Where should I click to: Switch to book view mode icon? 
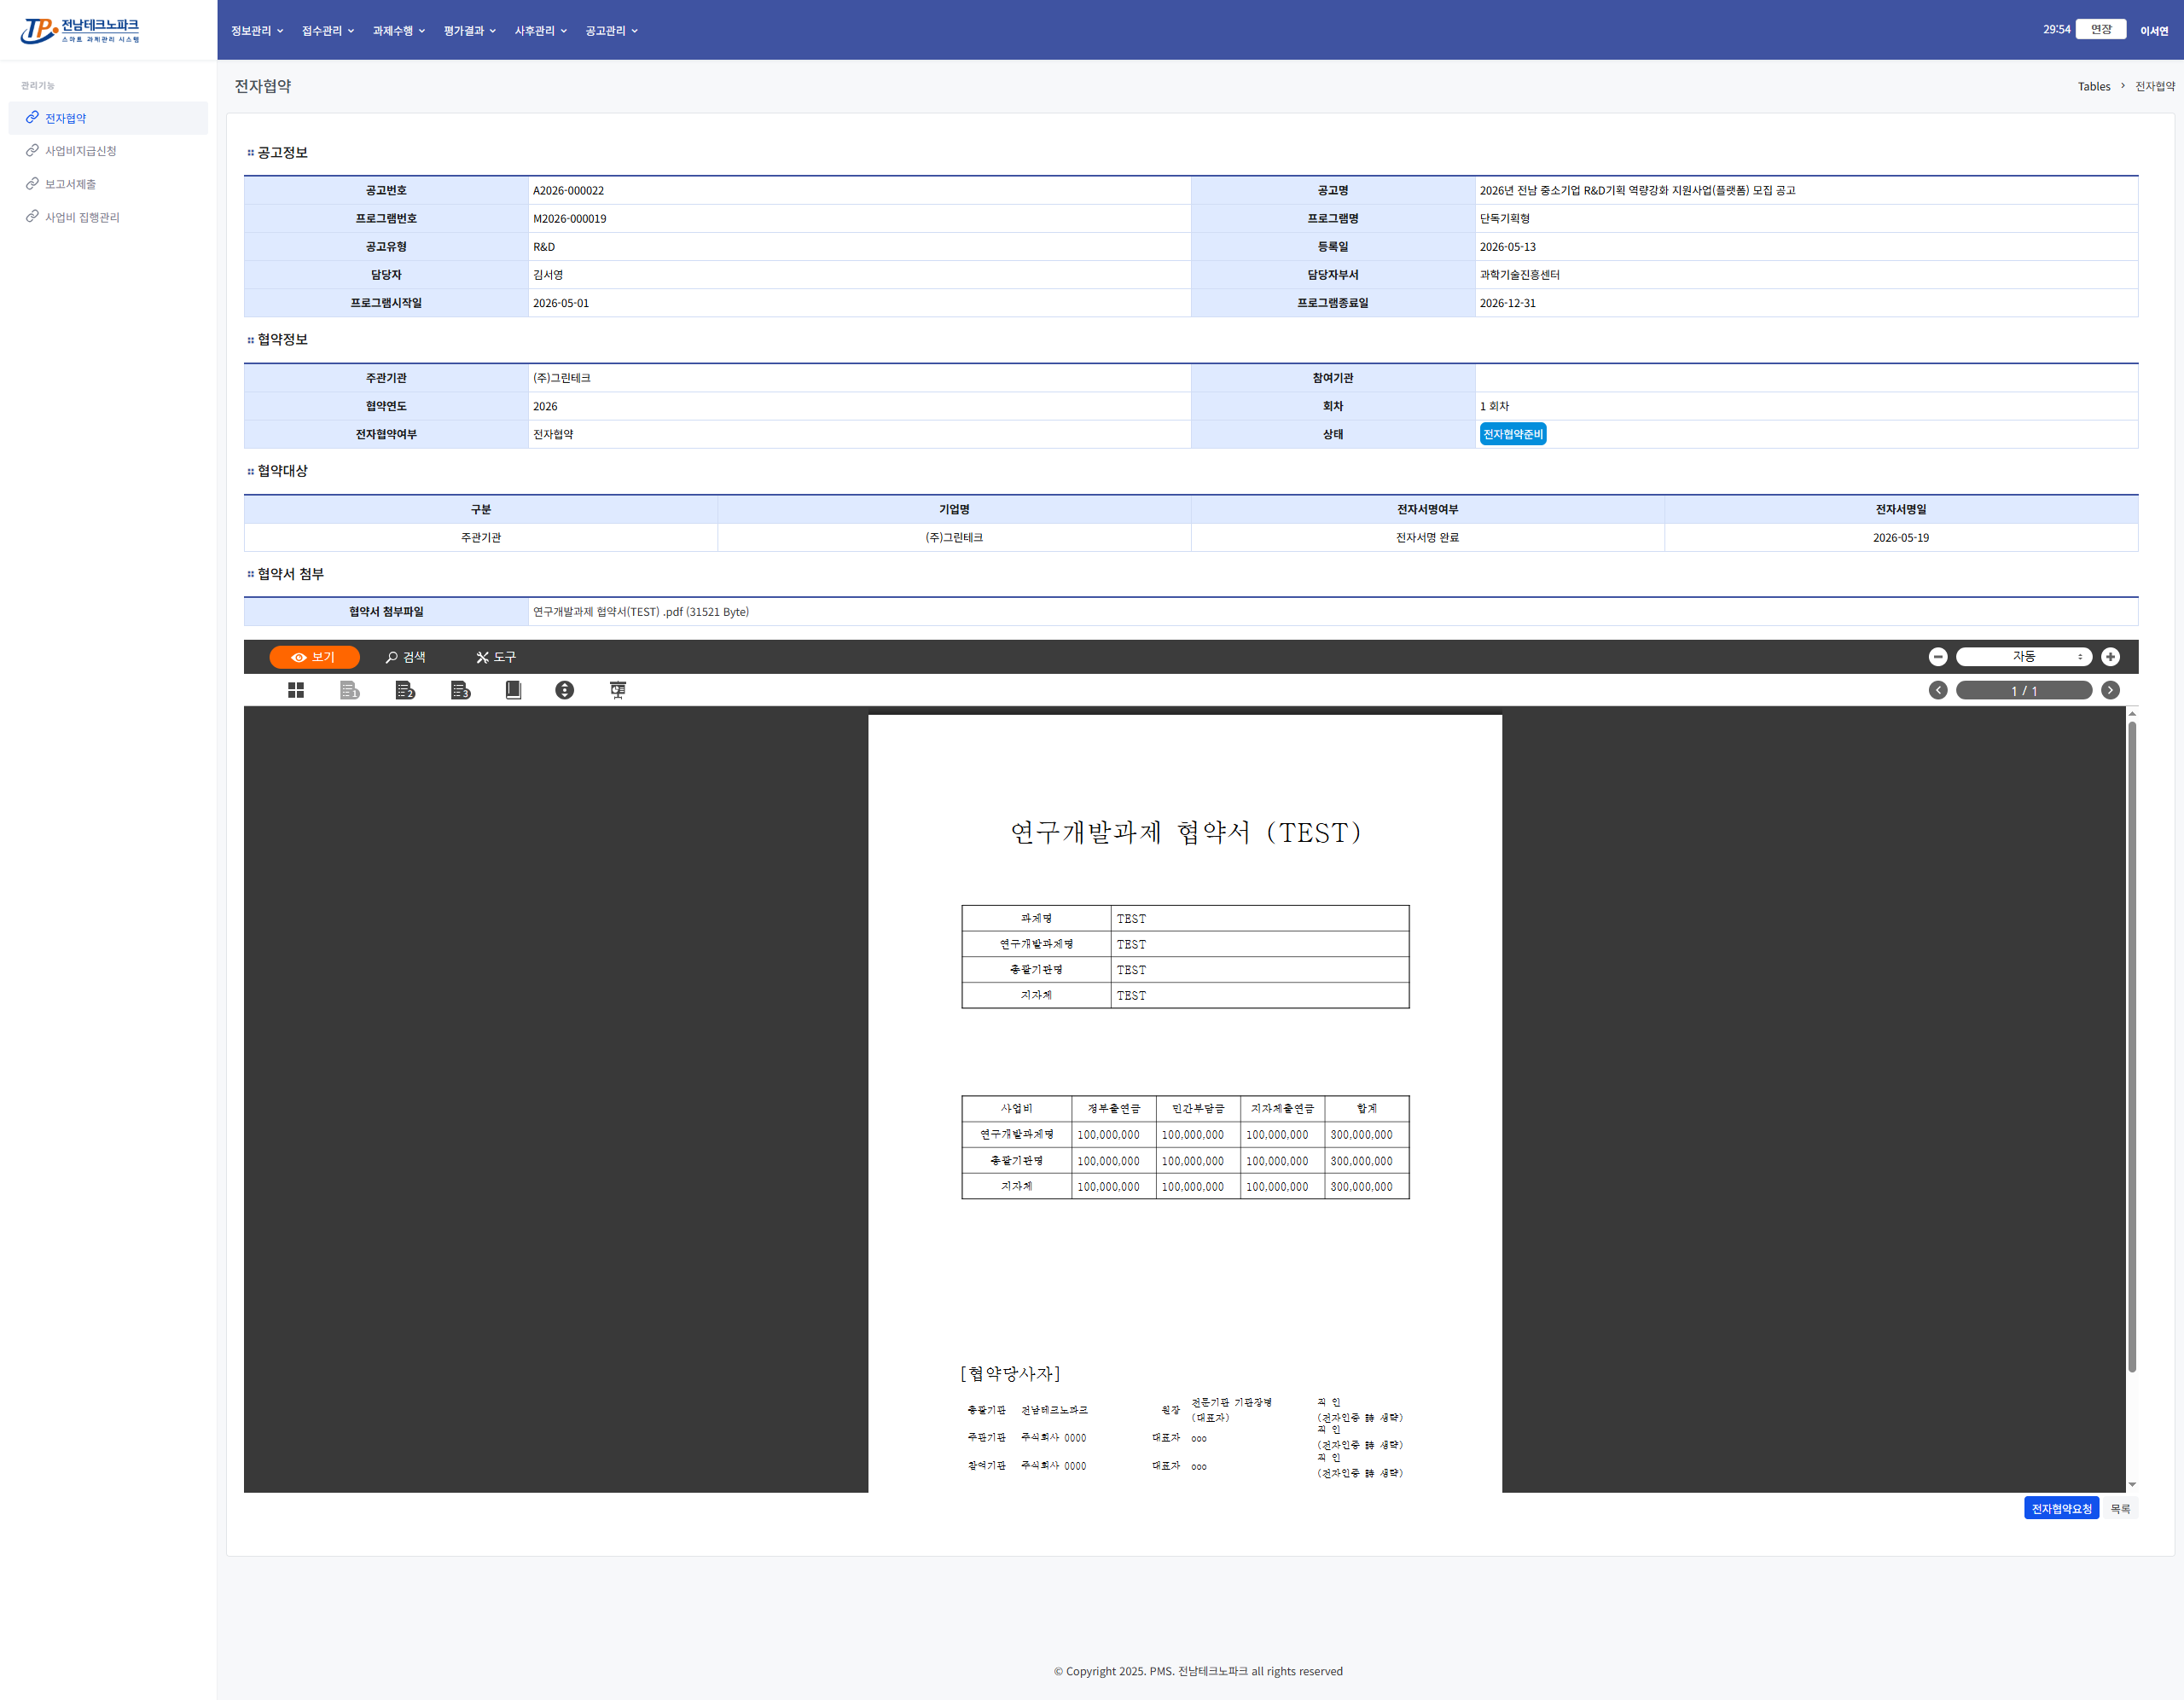click(x=513, y=690)
